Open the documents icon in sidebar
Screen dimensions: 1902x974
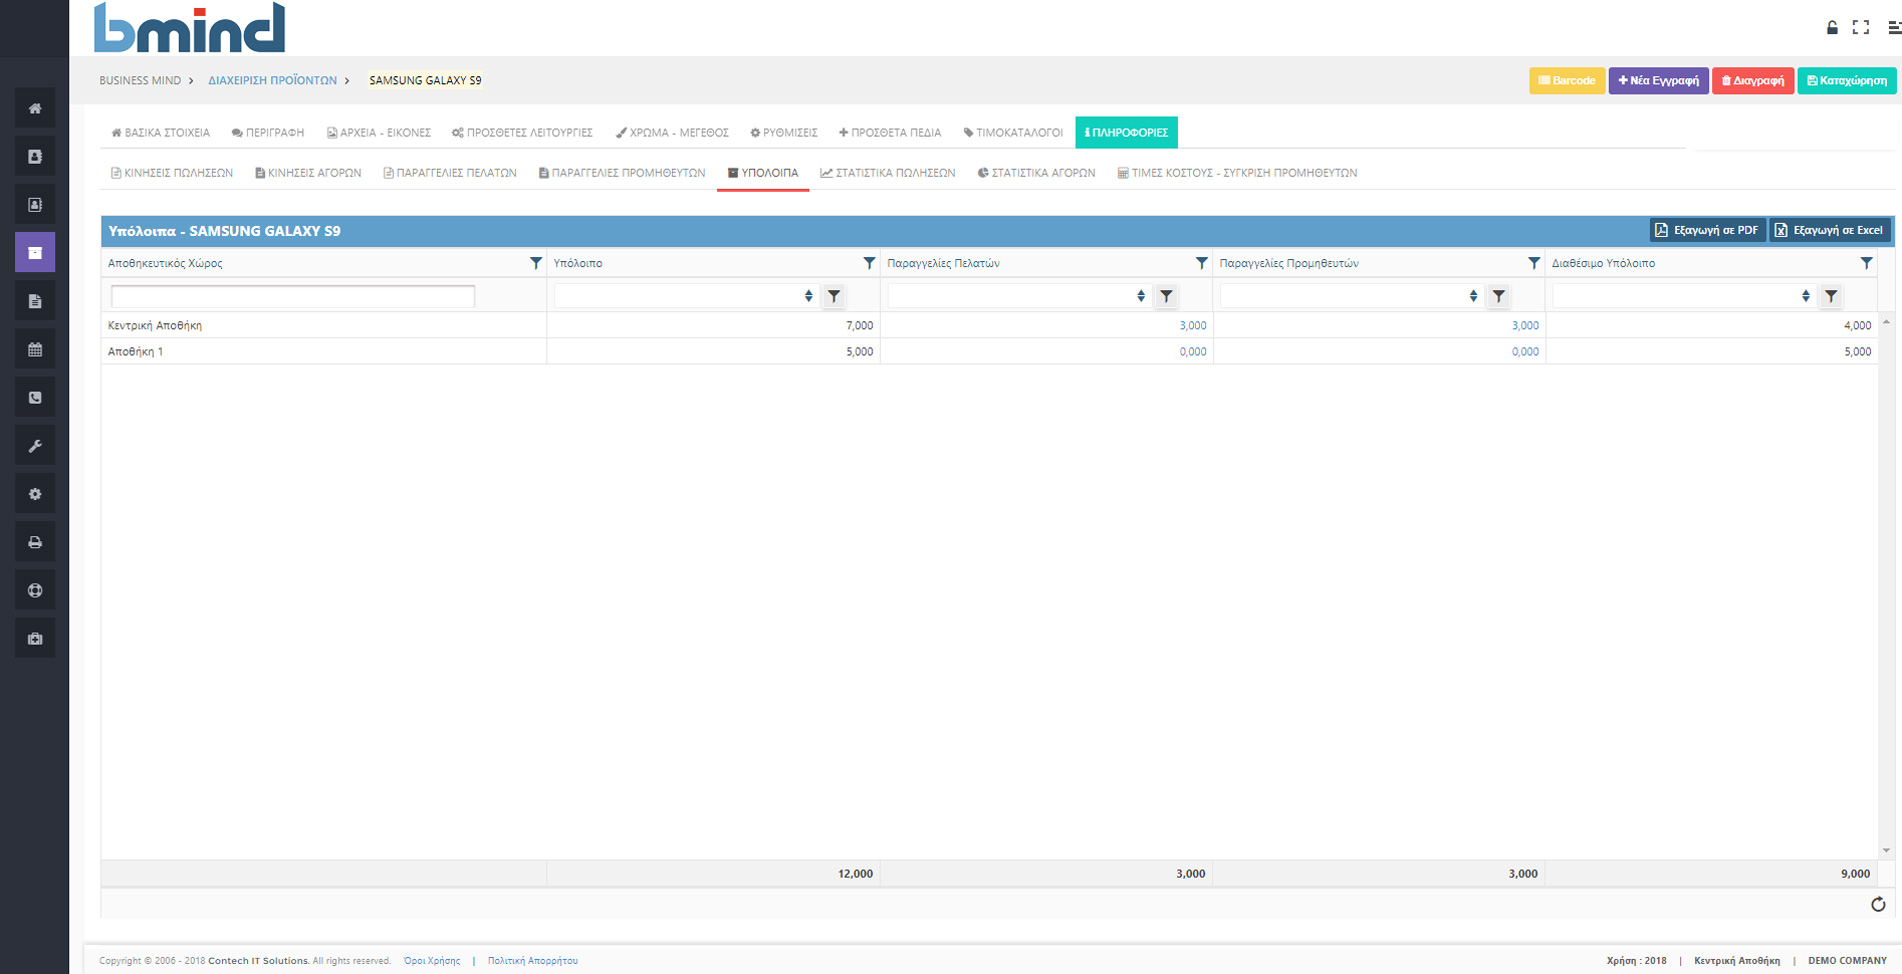(x=35, y=301)
